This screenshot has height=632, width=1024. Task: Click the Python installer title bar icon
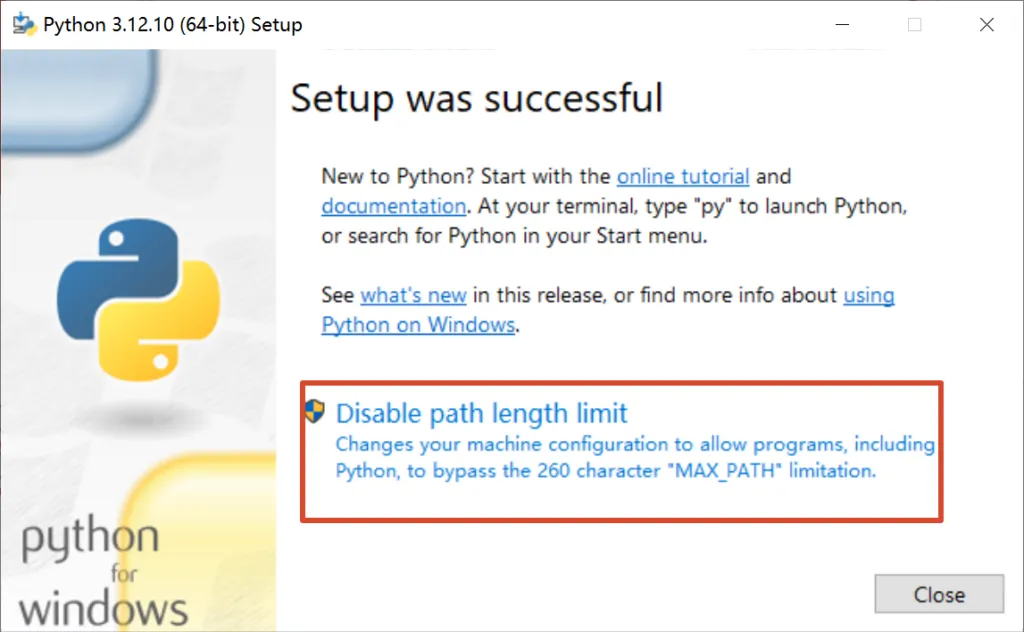pyautogui.click(x=24, y=25)
